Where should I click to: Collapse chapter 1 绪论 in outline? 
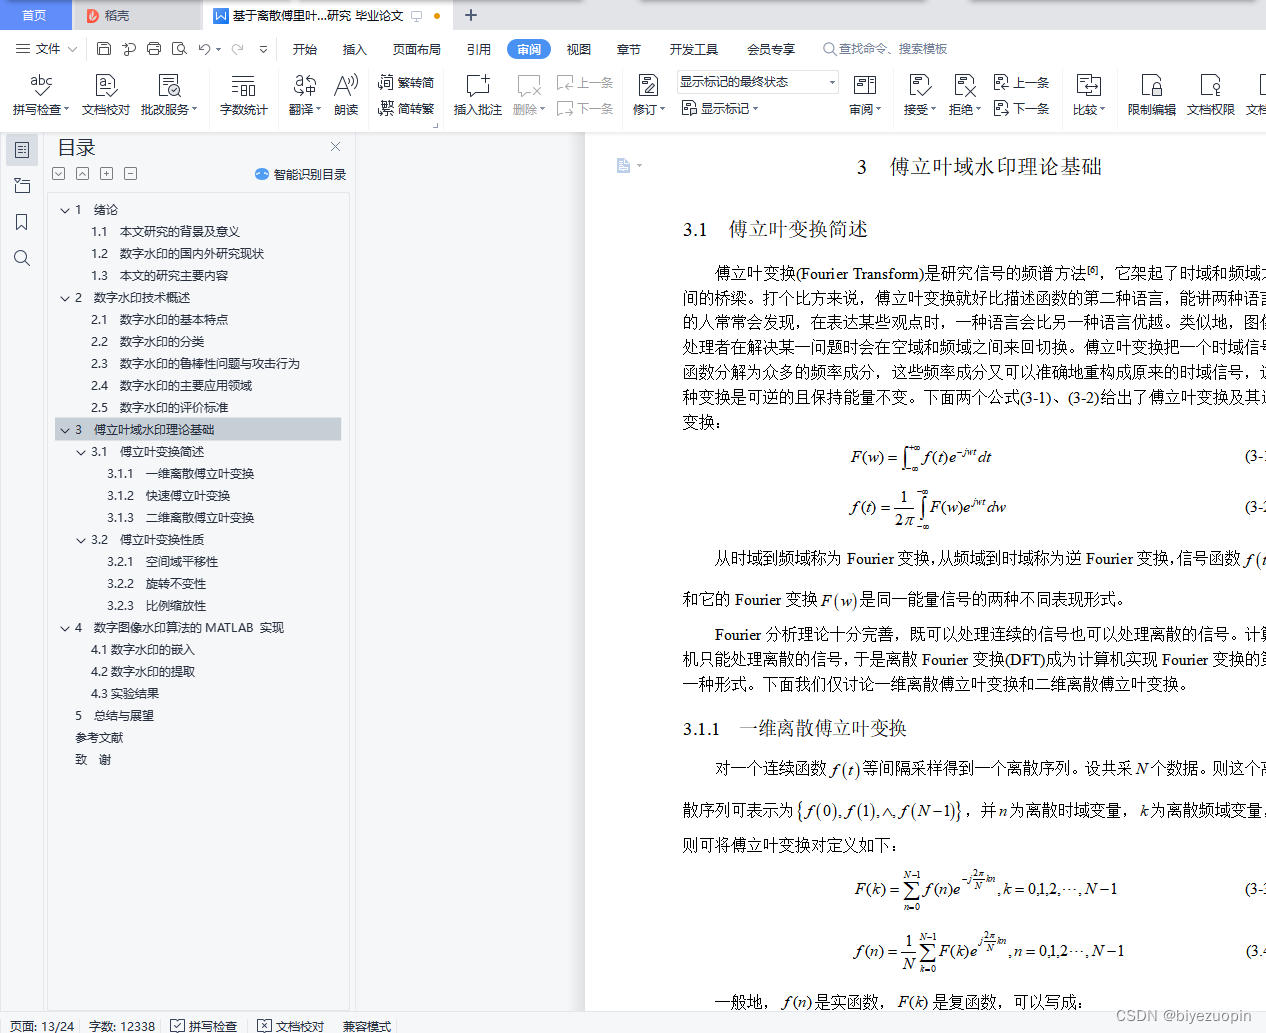click(65, 210)
